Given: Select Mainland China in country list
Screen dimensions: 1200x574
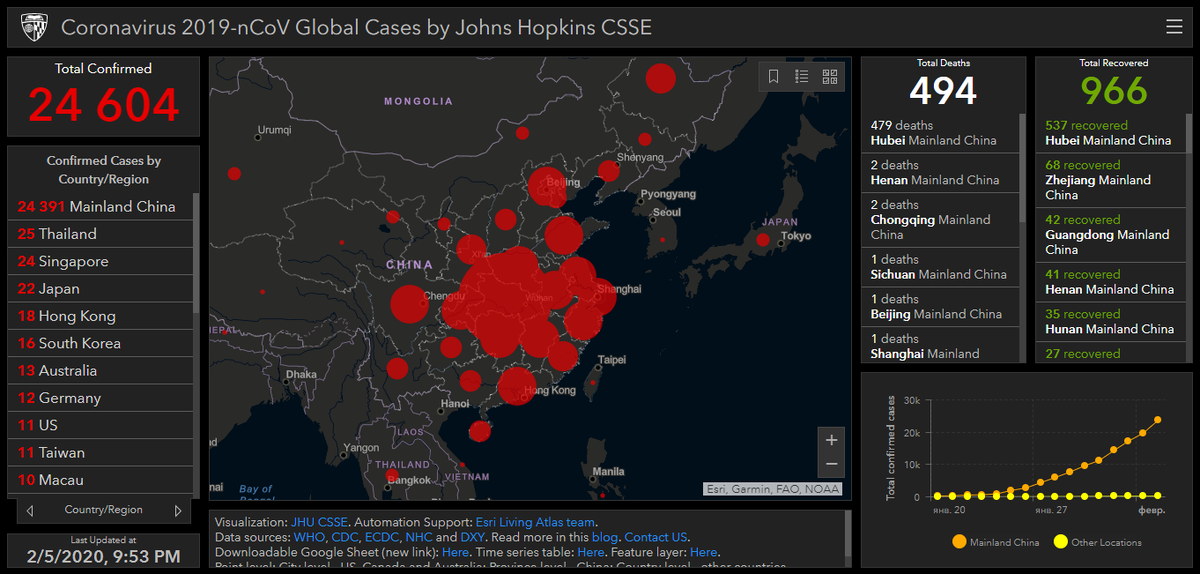Looking at the screenshot, I should pyautogui.click(x=99, y=206).
